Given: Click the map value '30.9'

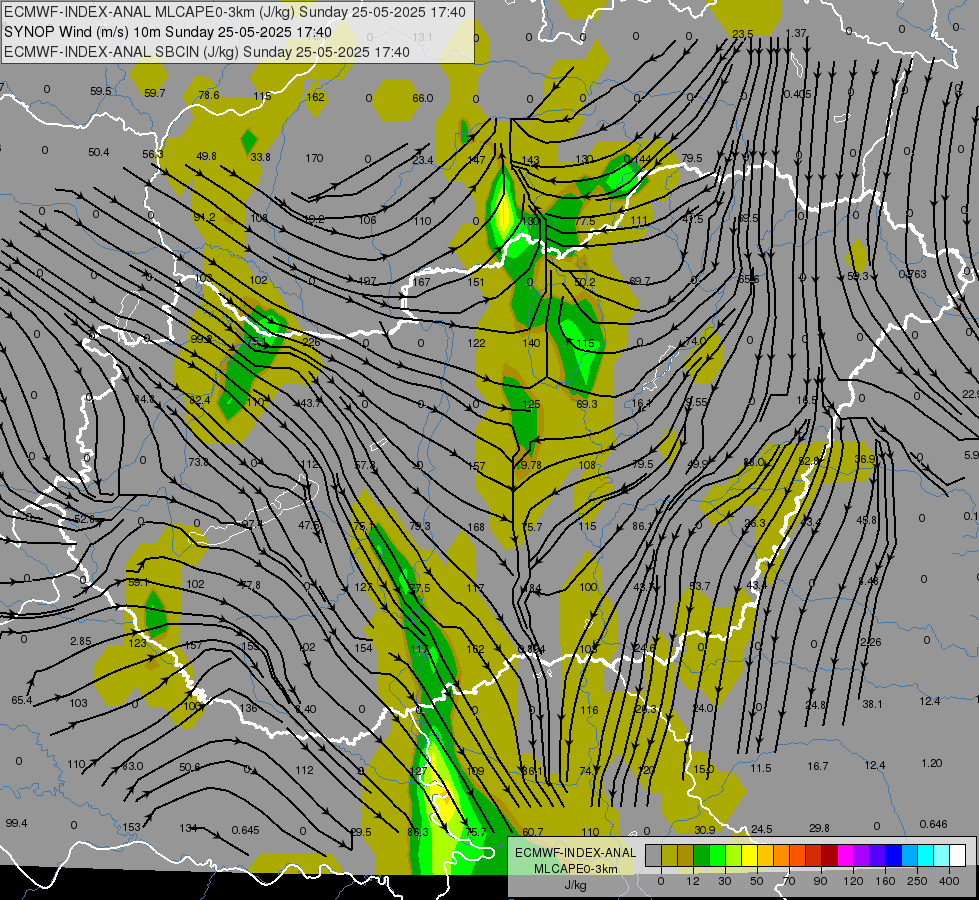Looking at the screenshot, I should click(x=704, y=830).
